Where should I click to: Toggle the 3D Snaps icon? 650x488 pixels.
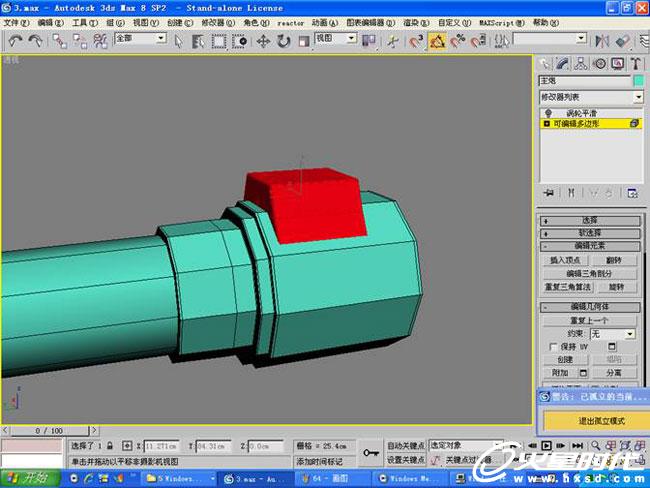[416, 41]
